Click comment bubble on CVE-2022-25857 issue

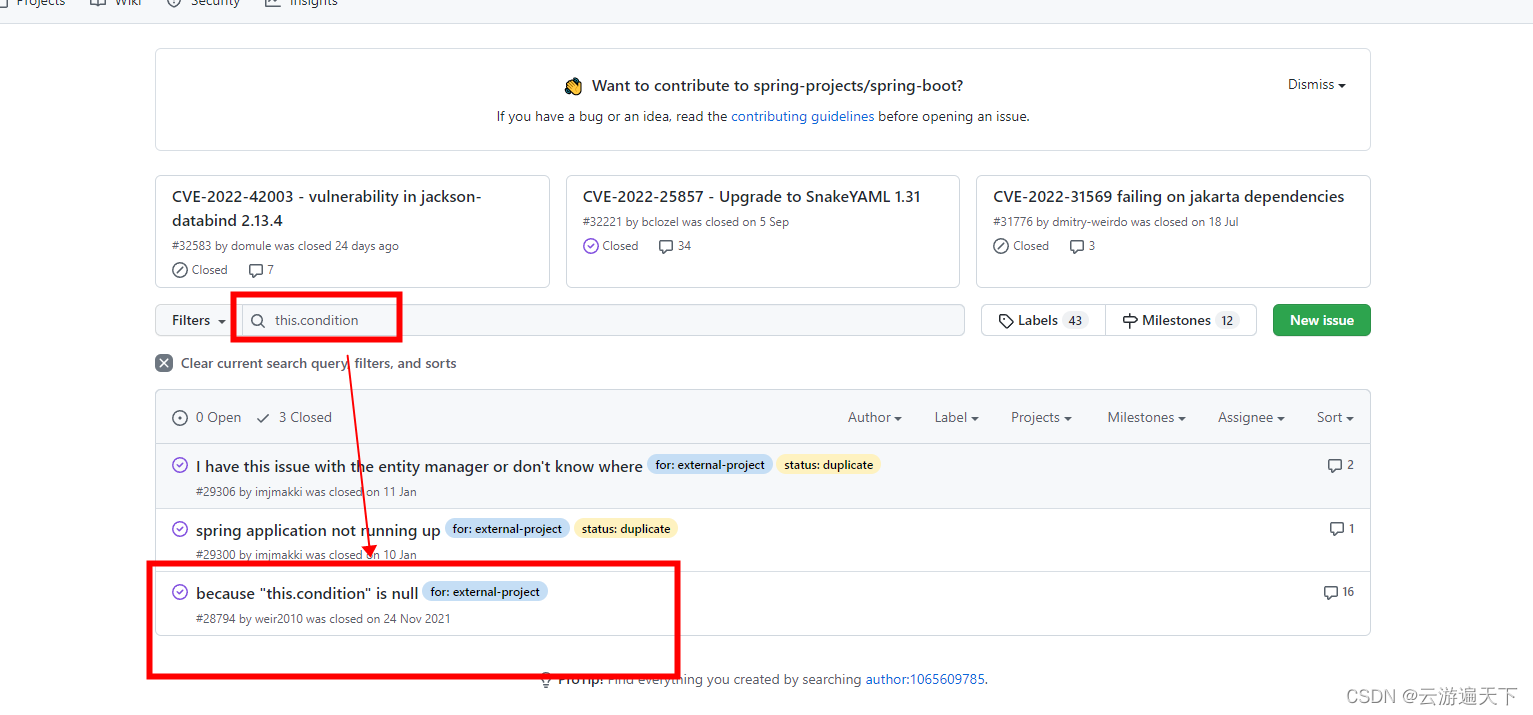pyautogui.click(x=665, y=245)
